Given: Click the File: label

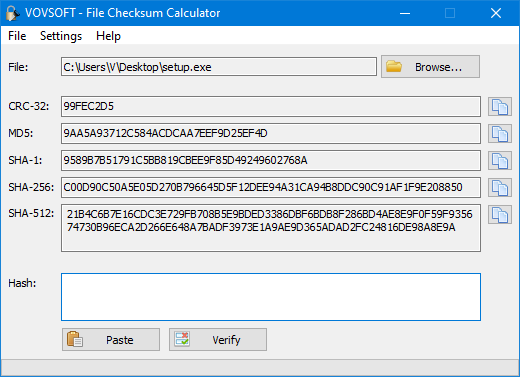Looking at the screenshot, I should [18, 67].
